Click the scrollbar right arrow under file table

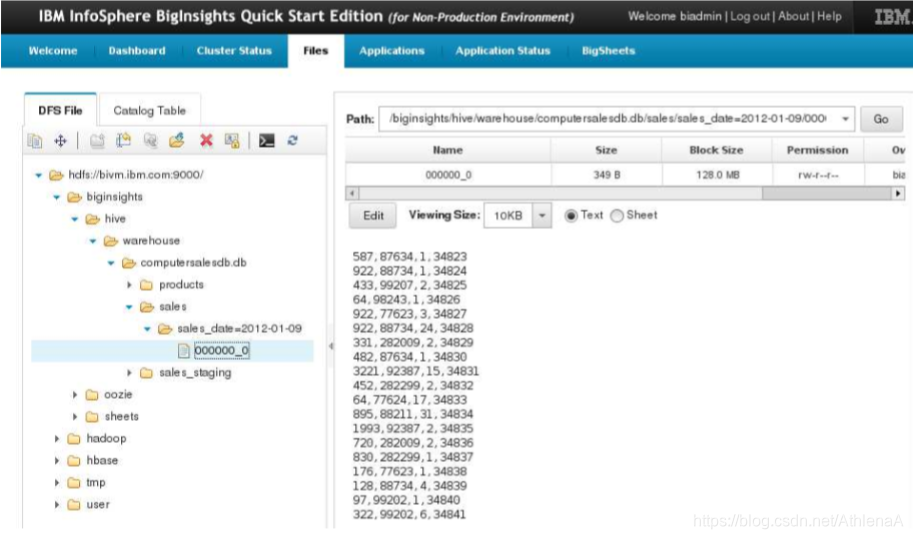898,193
